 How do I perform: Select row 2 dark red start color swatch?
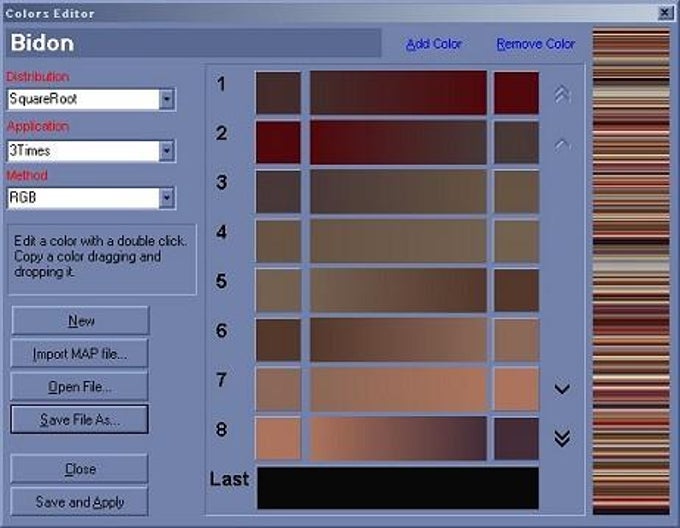pyautogui.click(x=278, y=142)
